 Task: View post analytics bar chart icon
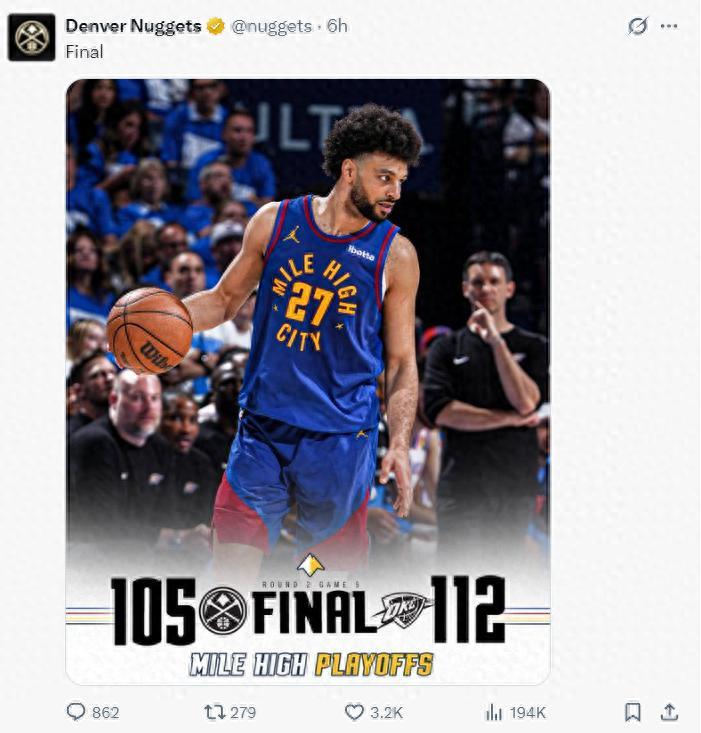(494, 712)
